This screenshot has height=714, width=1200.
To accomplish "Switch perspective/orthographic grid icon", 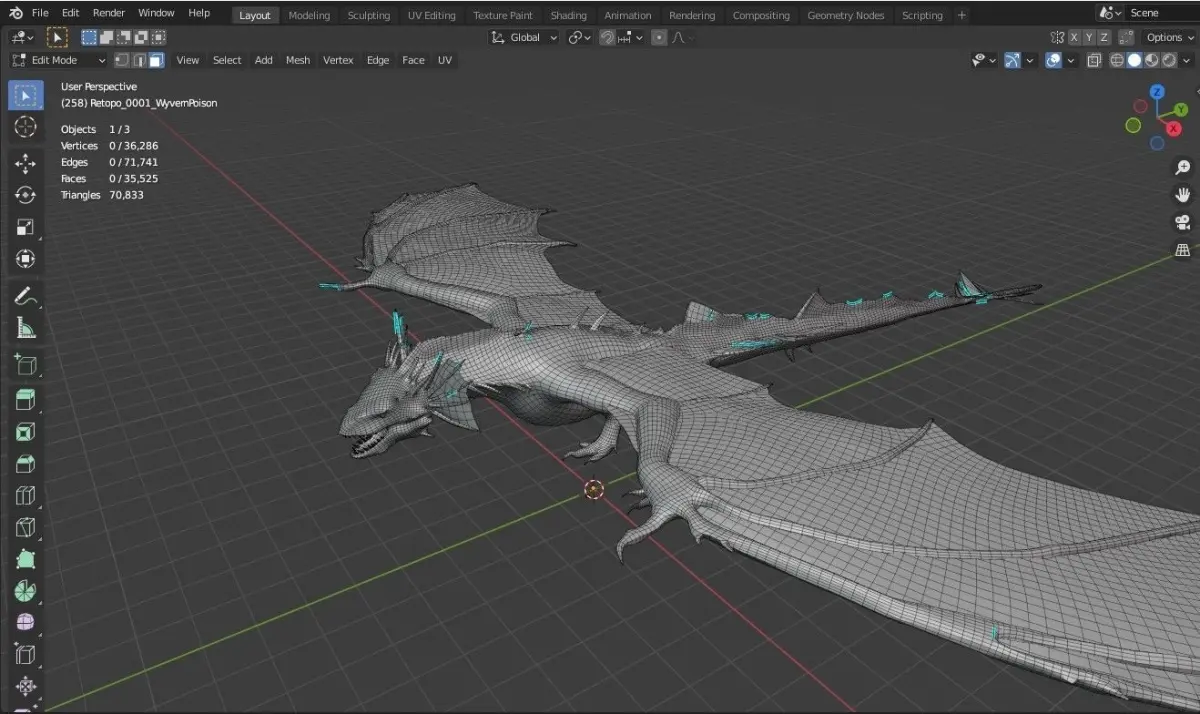I will coord(1183,250).
